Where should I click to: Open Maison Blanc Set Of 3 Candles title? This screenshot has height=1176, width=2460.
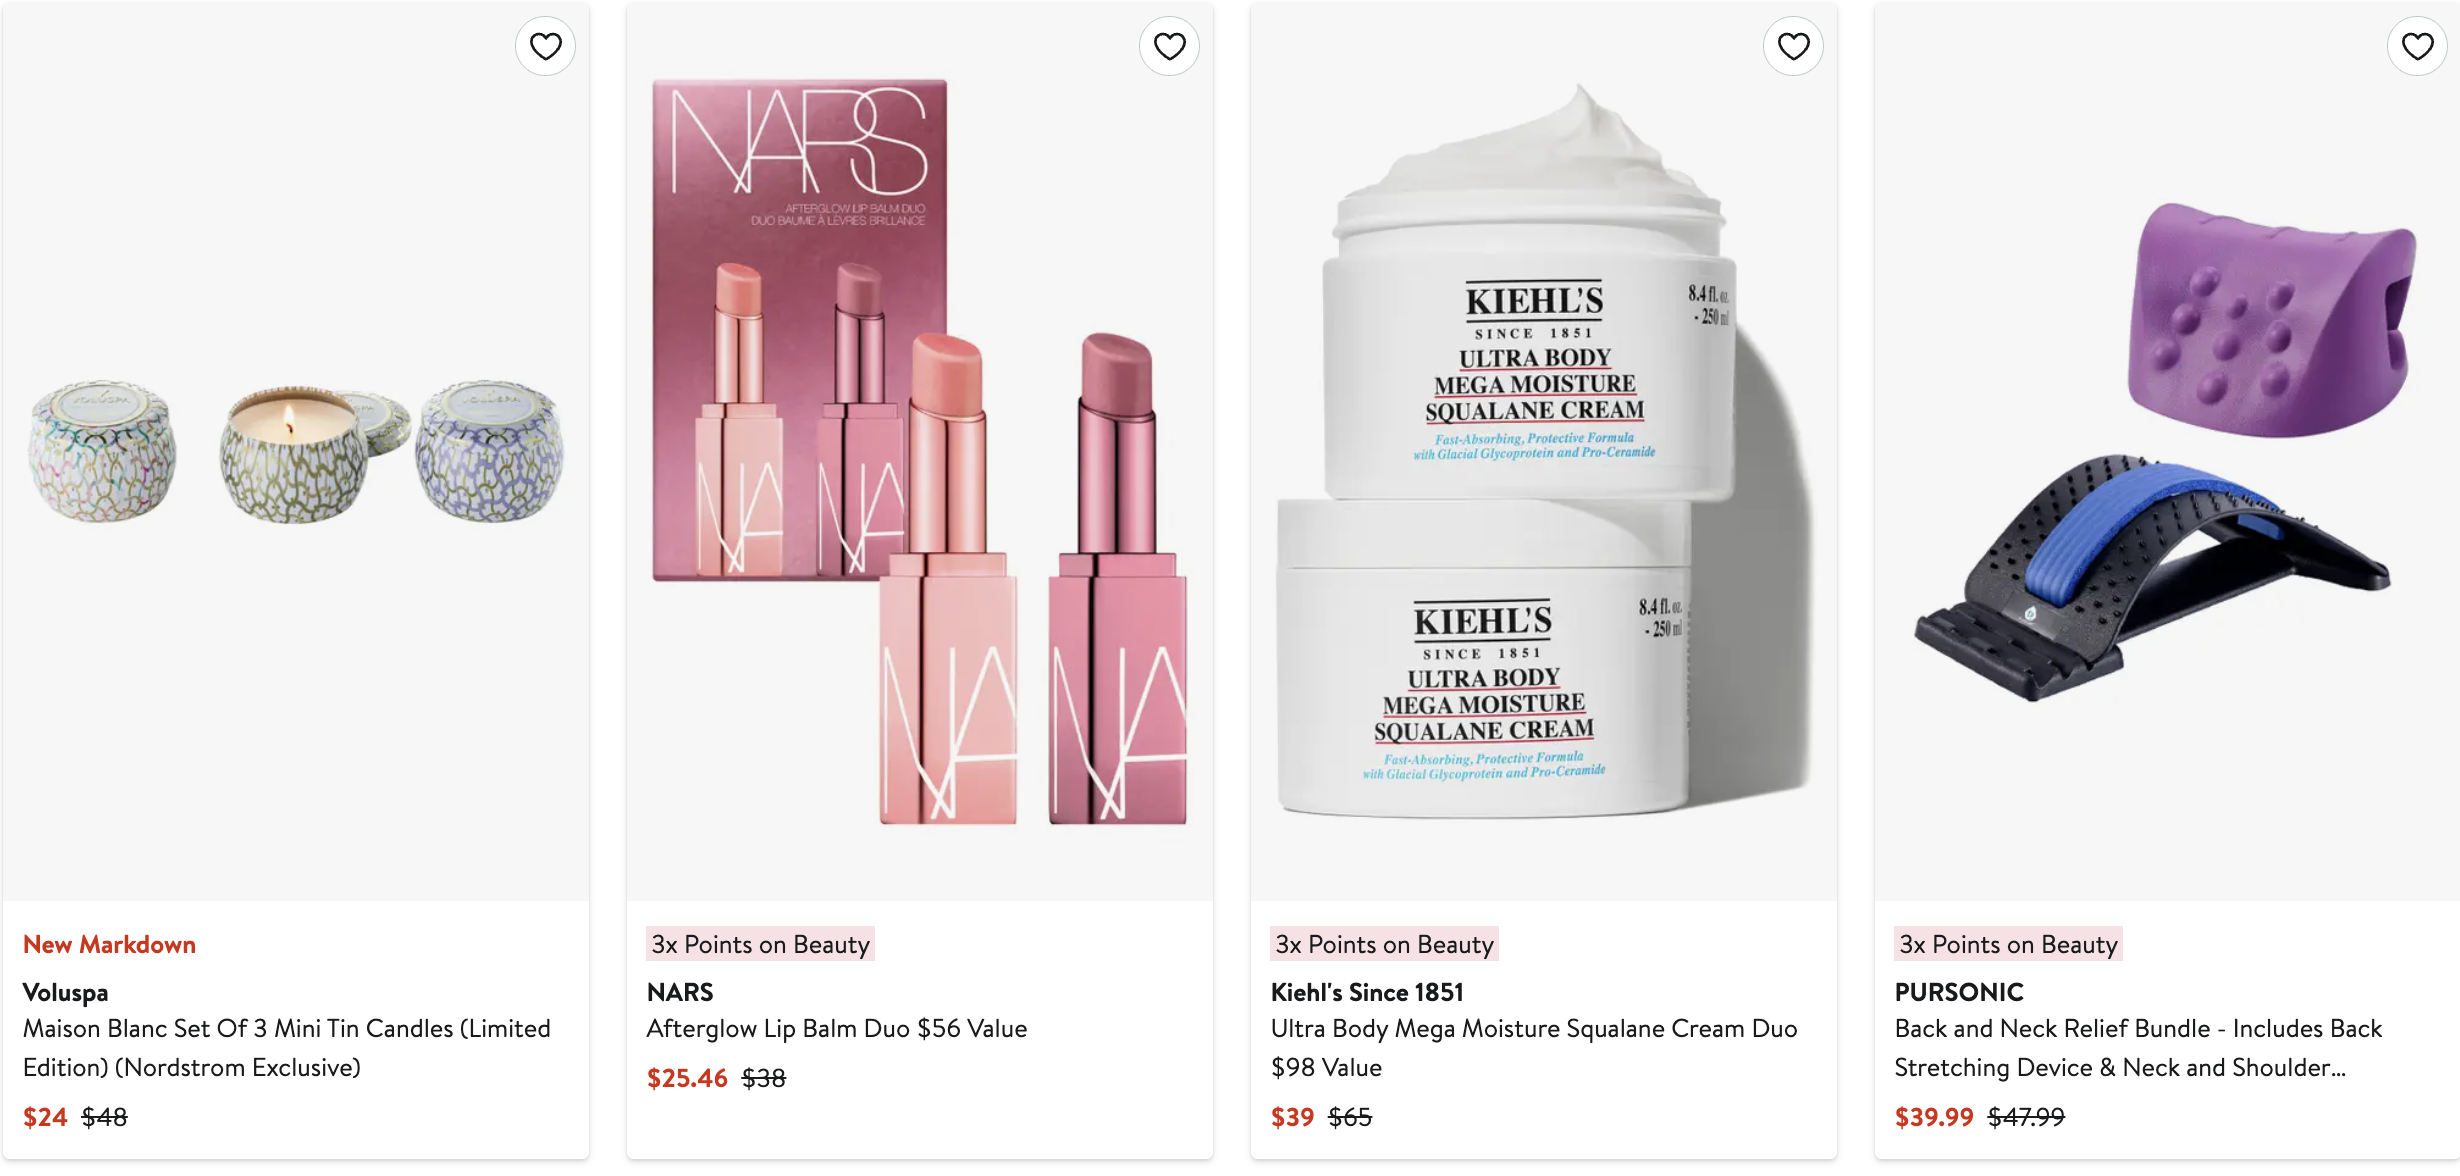[286, 1047]
